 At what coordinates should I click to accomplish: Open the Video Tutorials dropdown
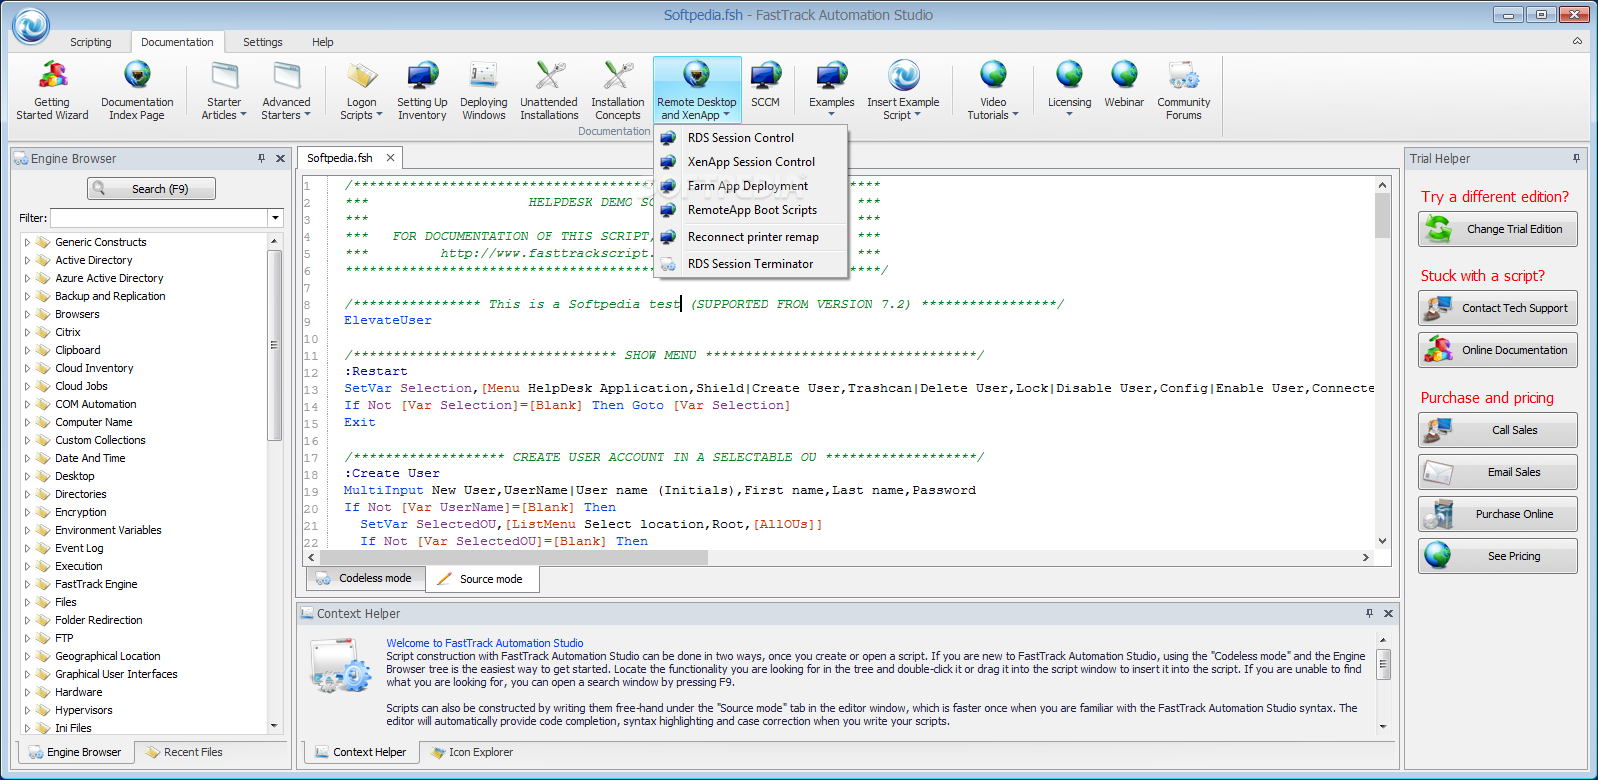pyautogui.click(x=993, y=90)
